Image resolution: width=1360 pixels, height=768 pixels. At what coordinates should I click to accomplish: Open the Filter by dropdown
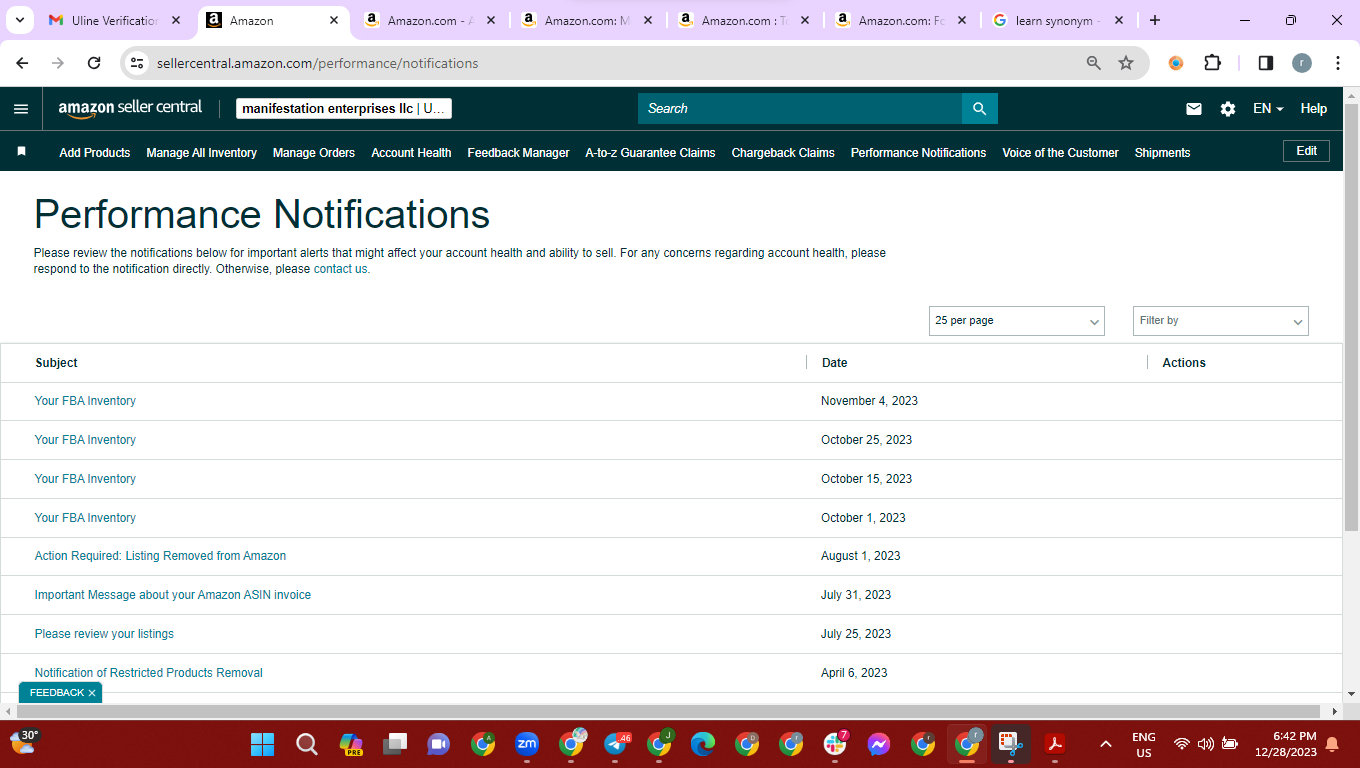click(x=1221, y=321)
